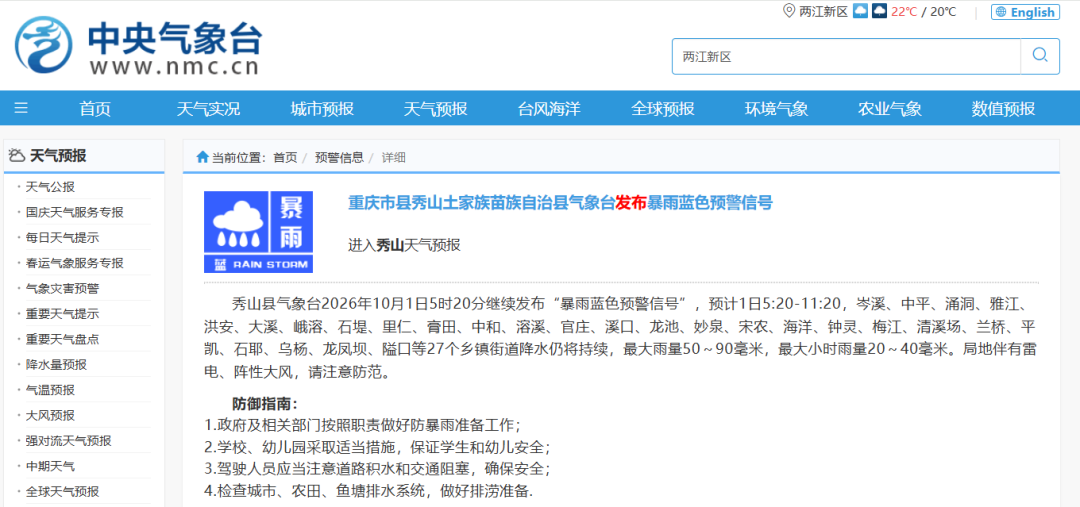This screenshot has height=507, width=1080.
Task: Click the search magnifier icon
Action: pyautogui.click(x=1040, y=55)
